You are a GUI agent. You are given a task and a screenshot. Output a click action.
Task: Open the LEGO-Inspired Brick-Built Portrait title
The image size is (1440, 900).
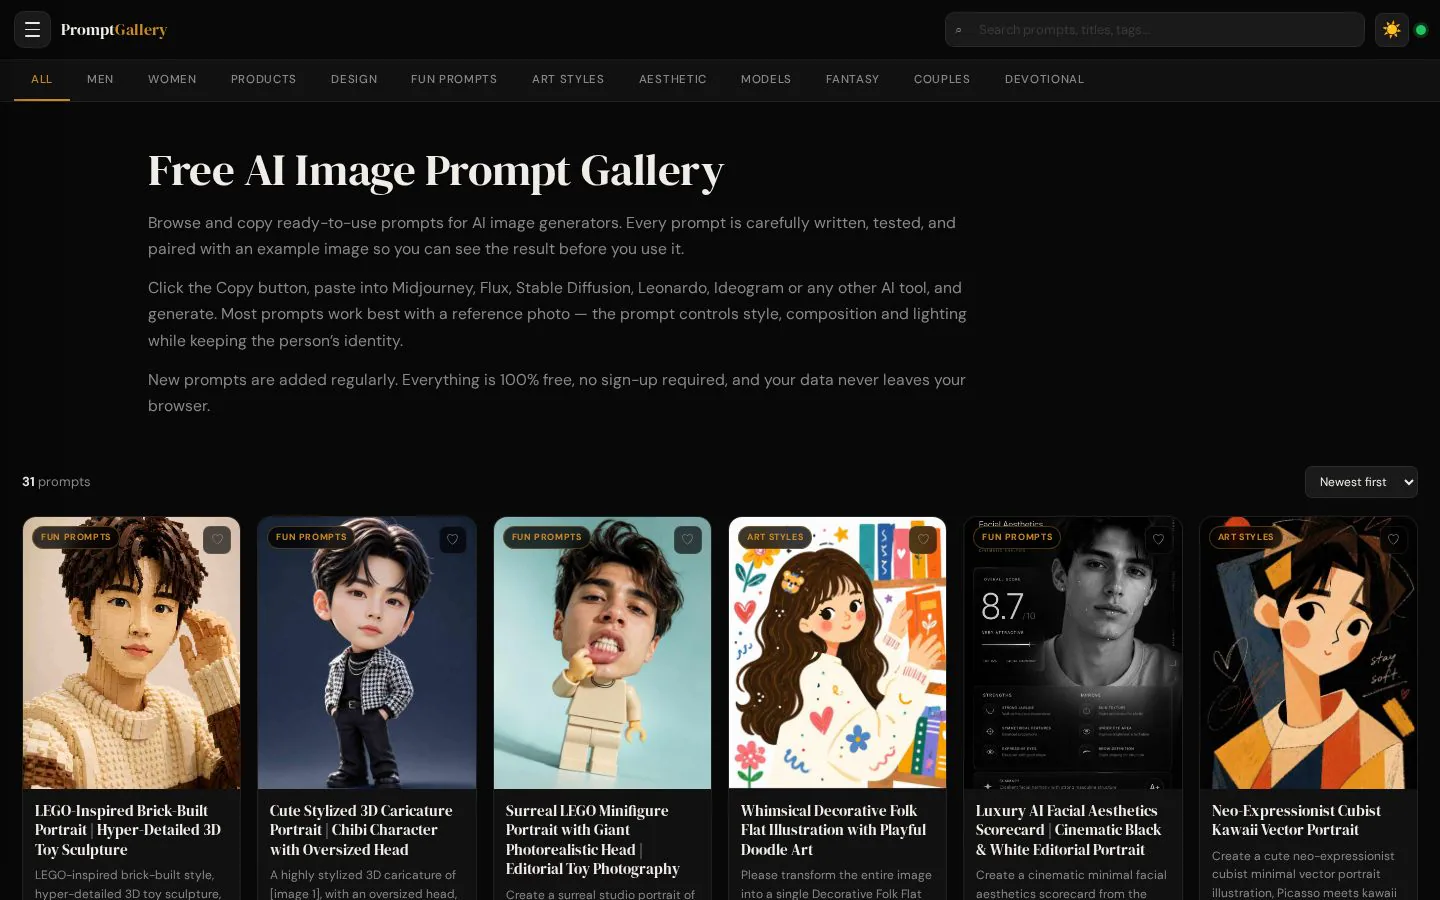coord(128,830)
